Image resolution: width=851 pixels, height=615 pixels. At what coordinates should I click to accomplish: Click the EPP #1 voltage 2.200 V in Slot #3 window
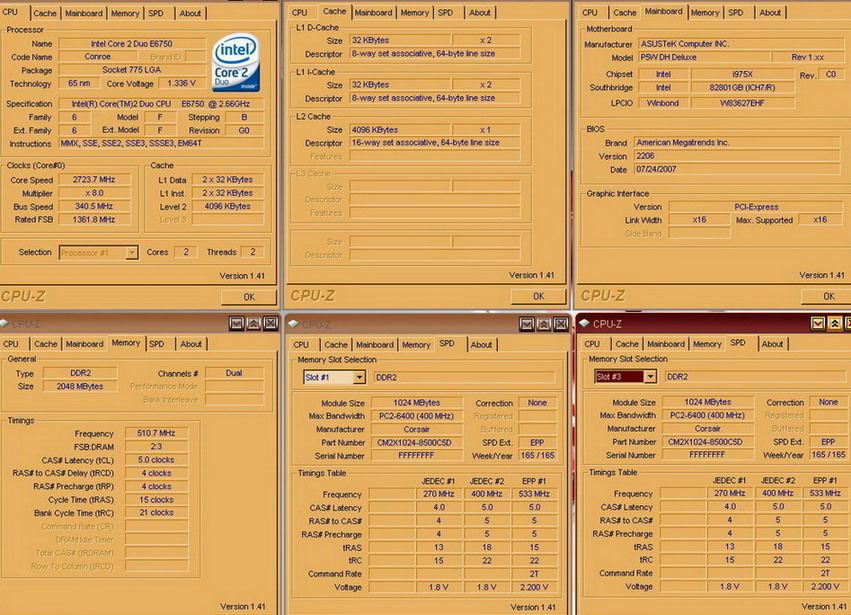825,586
